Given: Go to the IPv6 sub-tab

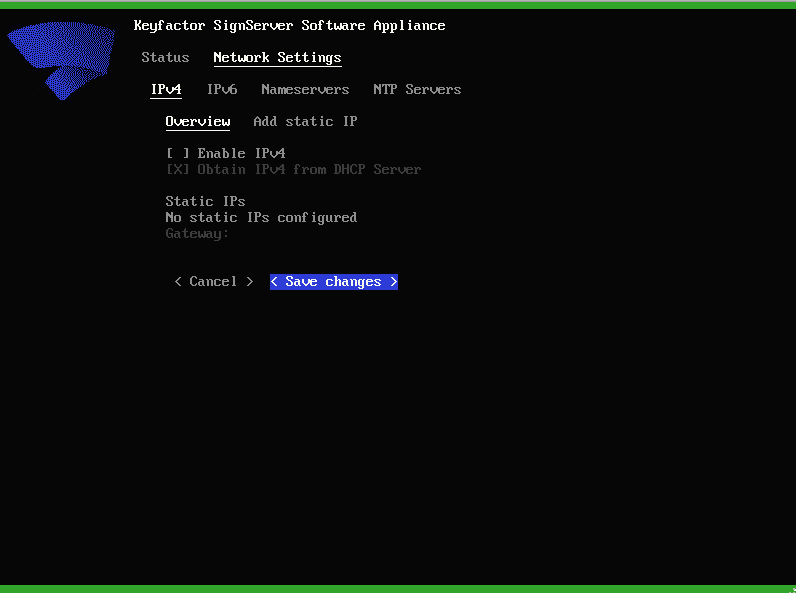Looking at the screenshot, I should [x=222, y=90].
